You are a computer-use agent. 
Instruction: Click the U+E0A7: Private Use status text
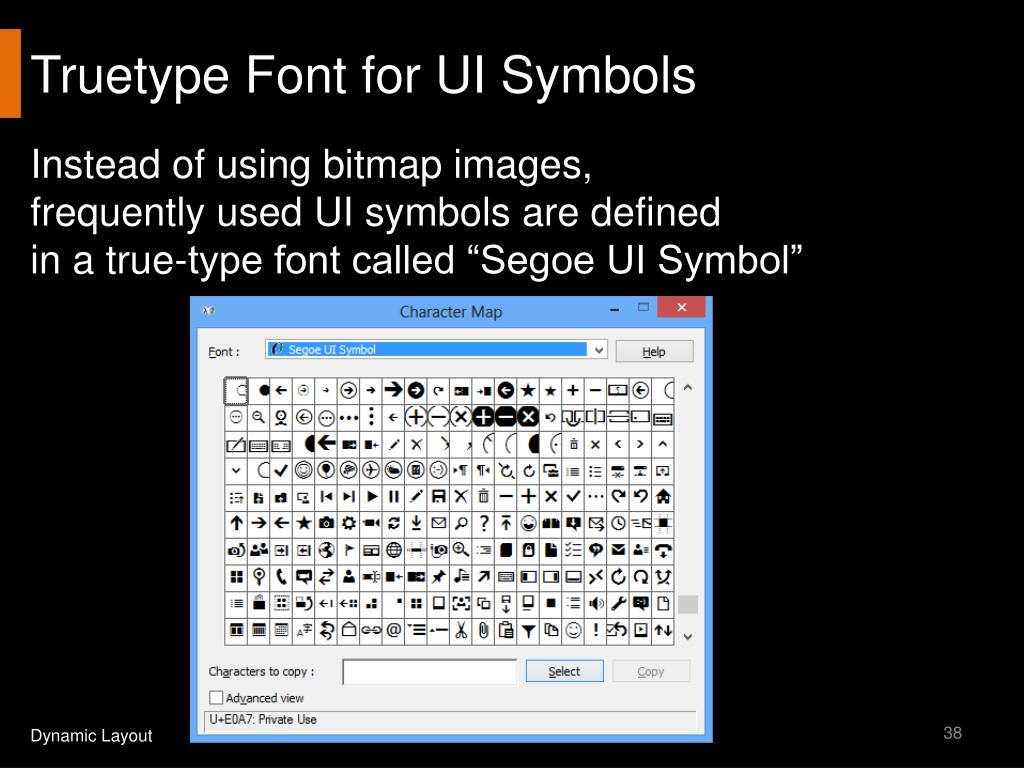point(263,719)
